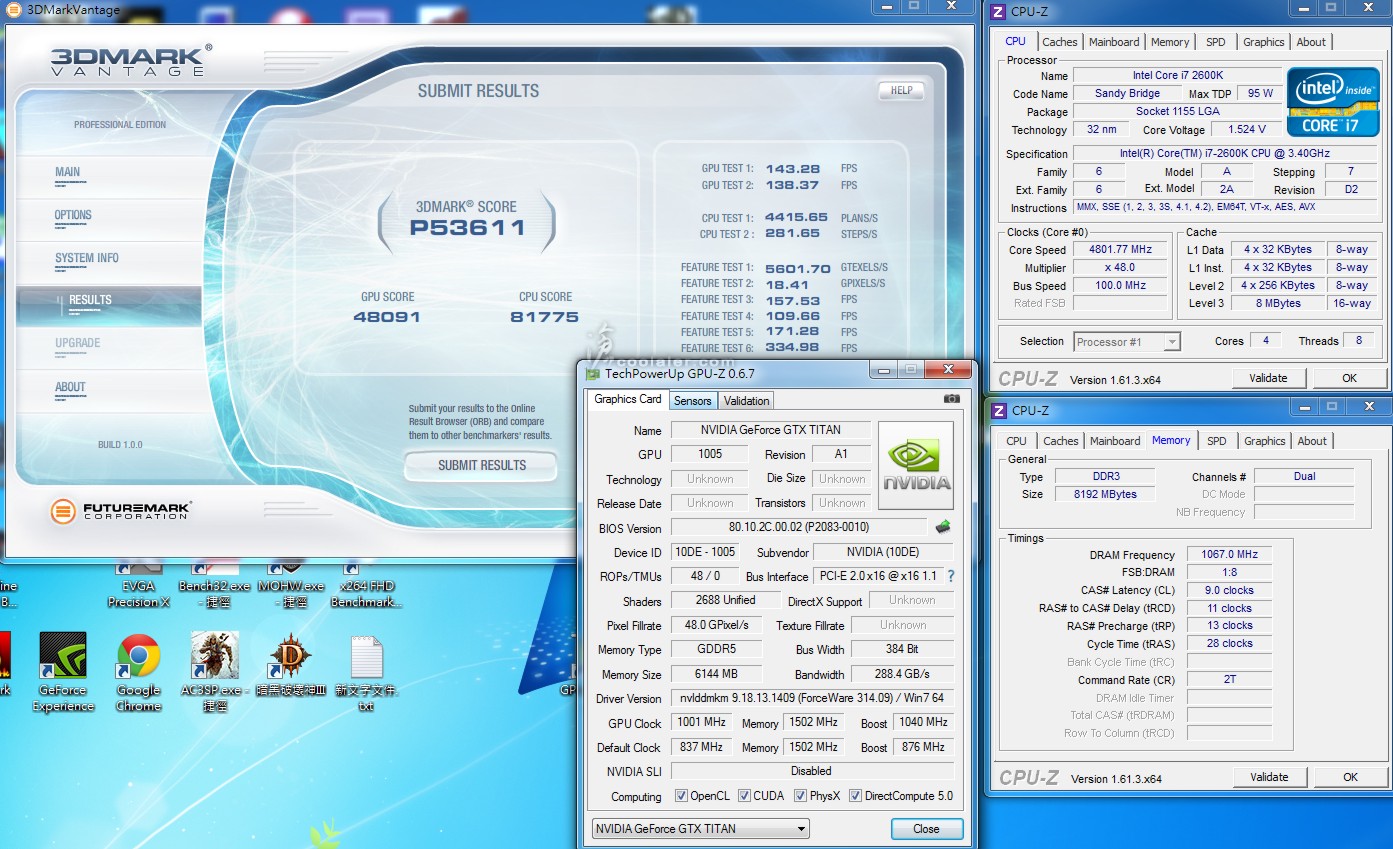Click the Futuremark Corporation logo
1393x849 pixels.
(120, 512)
